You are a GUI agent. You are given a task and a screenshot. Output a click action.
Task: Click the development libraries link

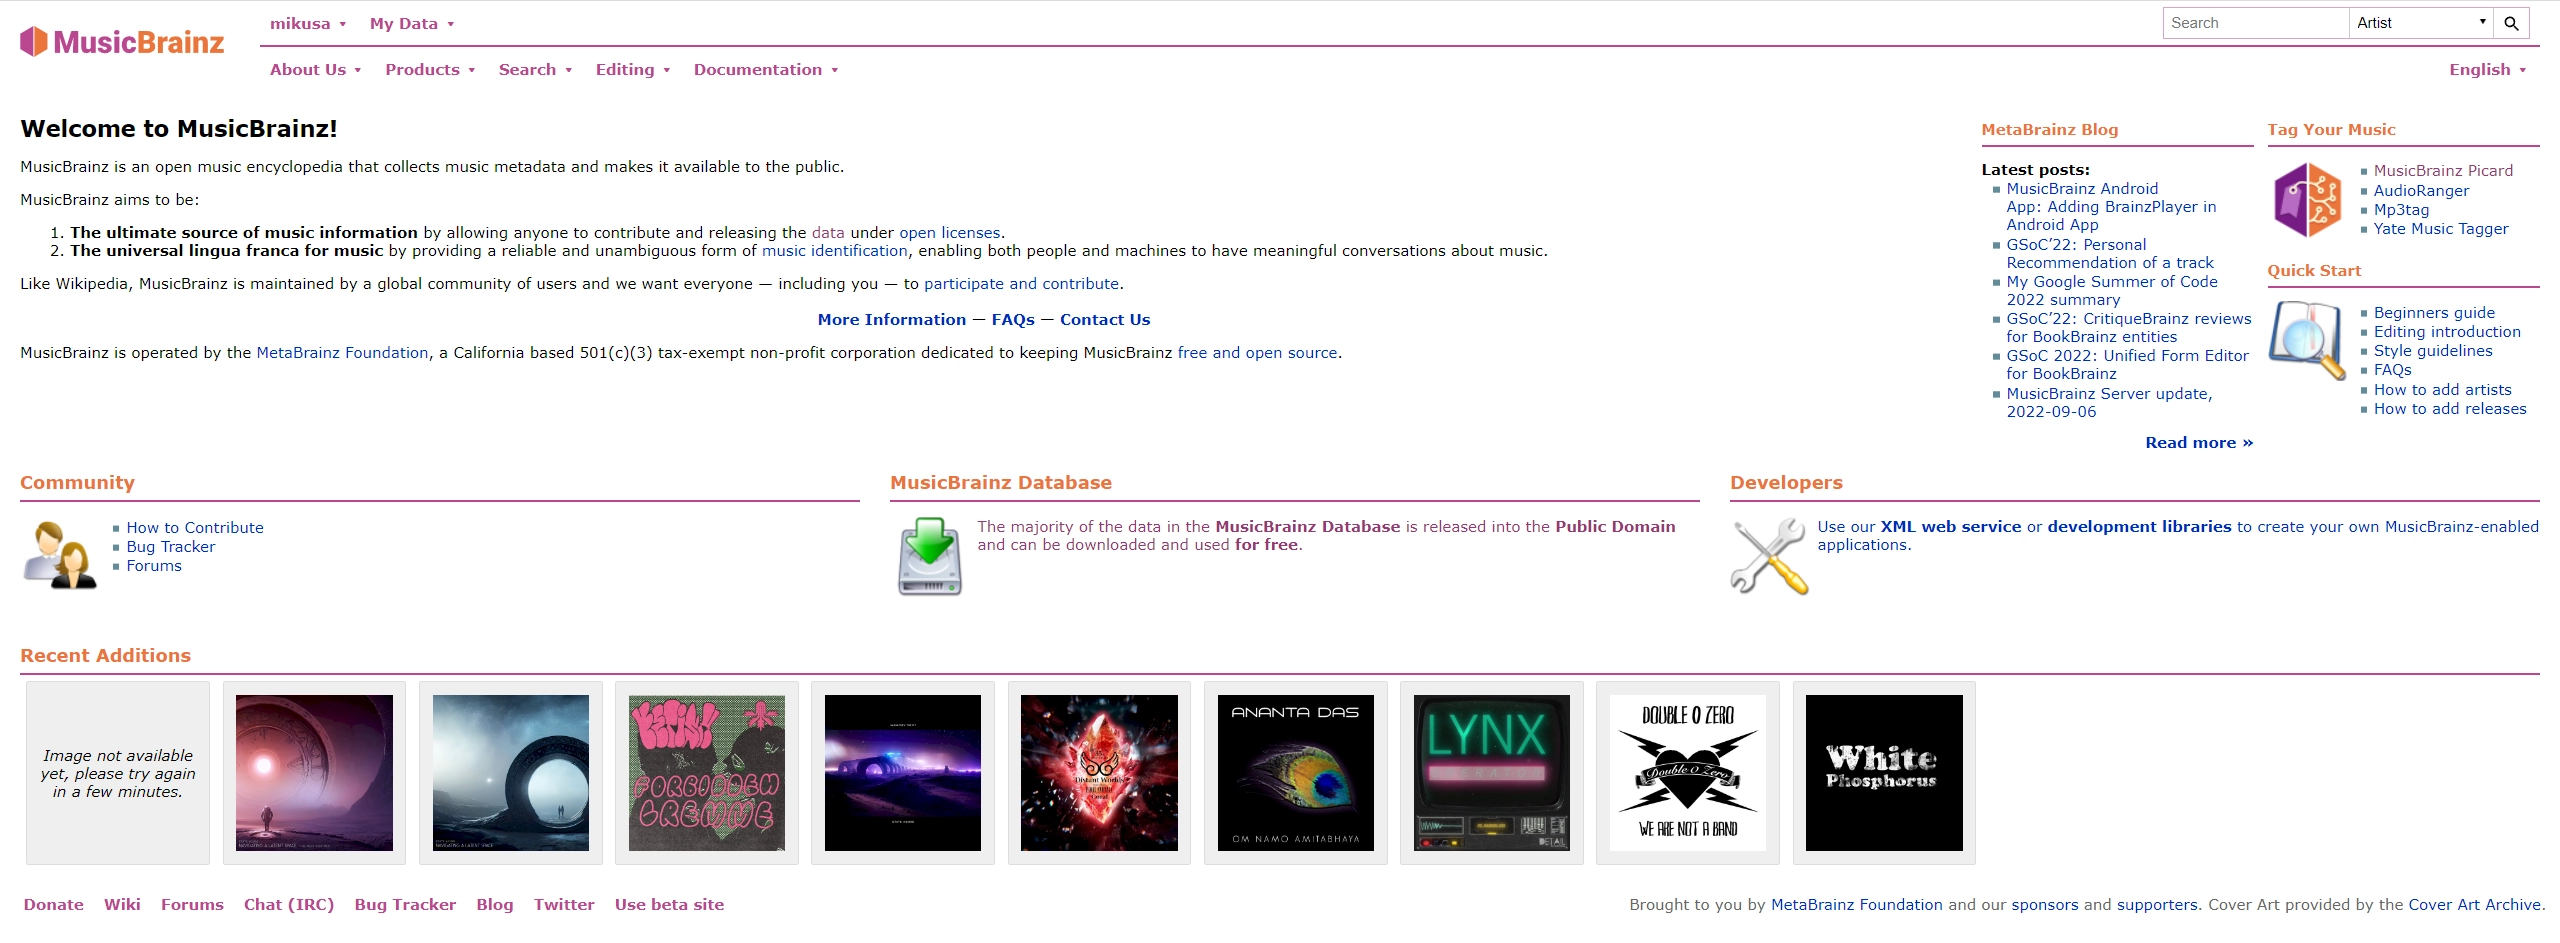[x=2139, y=526]
